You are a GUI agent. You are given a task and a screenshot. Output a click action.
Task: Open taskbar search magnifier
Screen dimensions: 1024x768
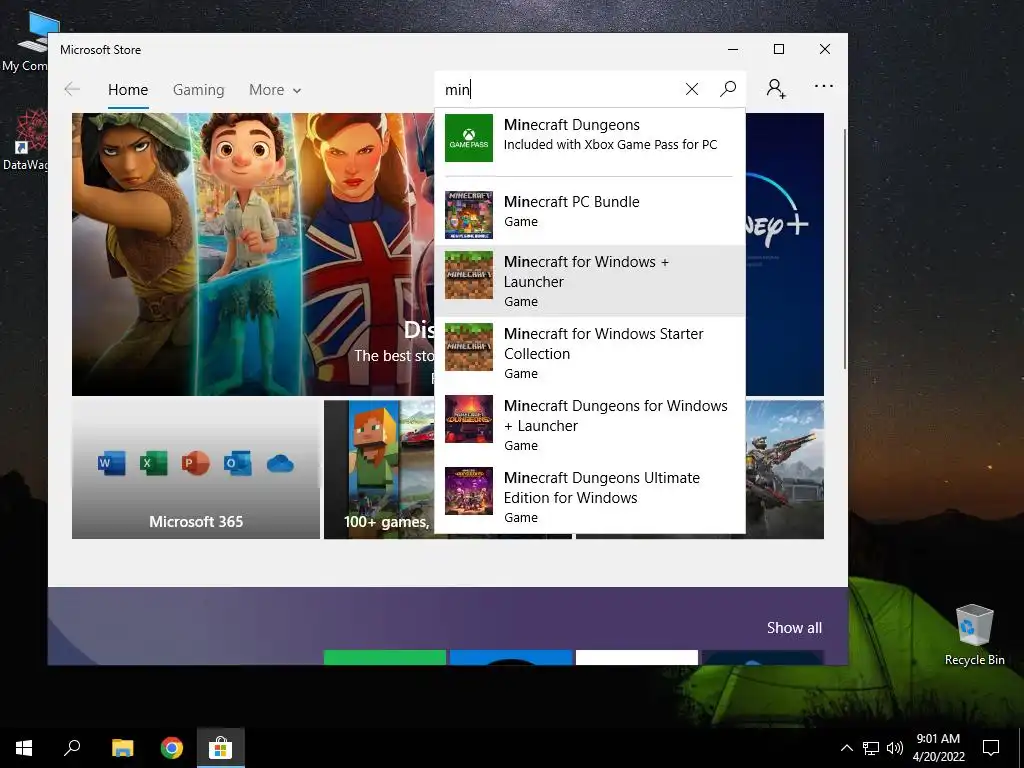click(x=72, y=748)
